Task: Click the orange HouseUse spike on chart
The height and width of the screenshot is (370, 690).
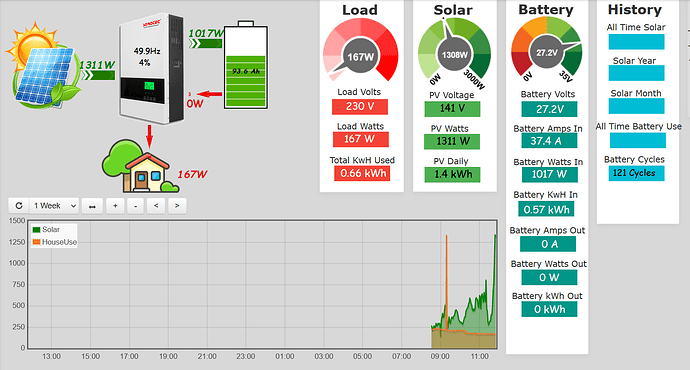Action: 447,282
